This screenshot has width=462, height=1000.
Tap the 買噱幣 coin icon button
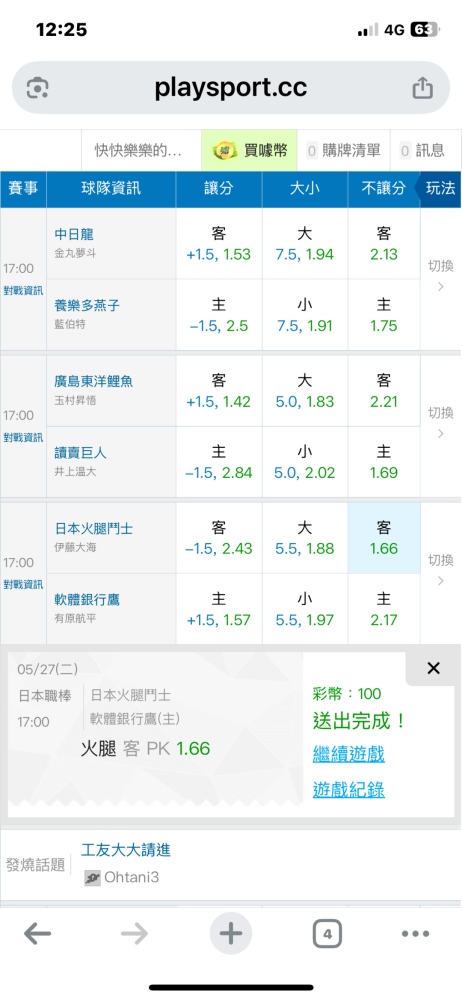click(x=250, y=151)
